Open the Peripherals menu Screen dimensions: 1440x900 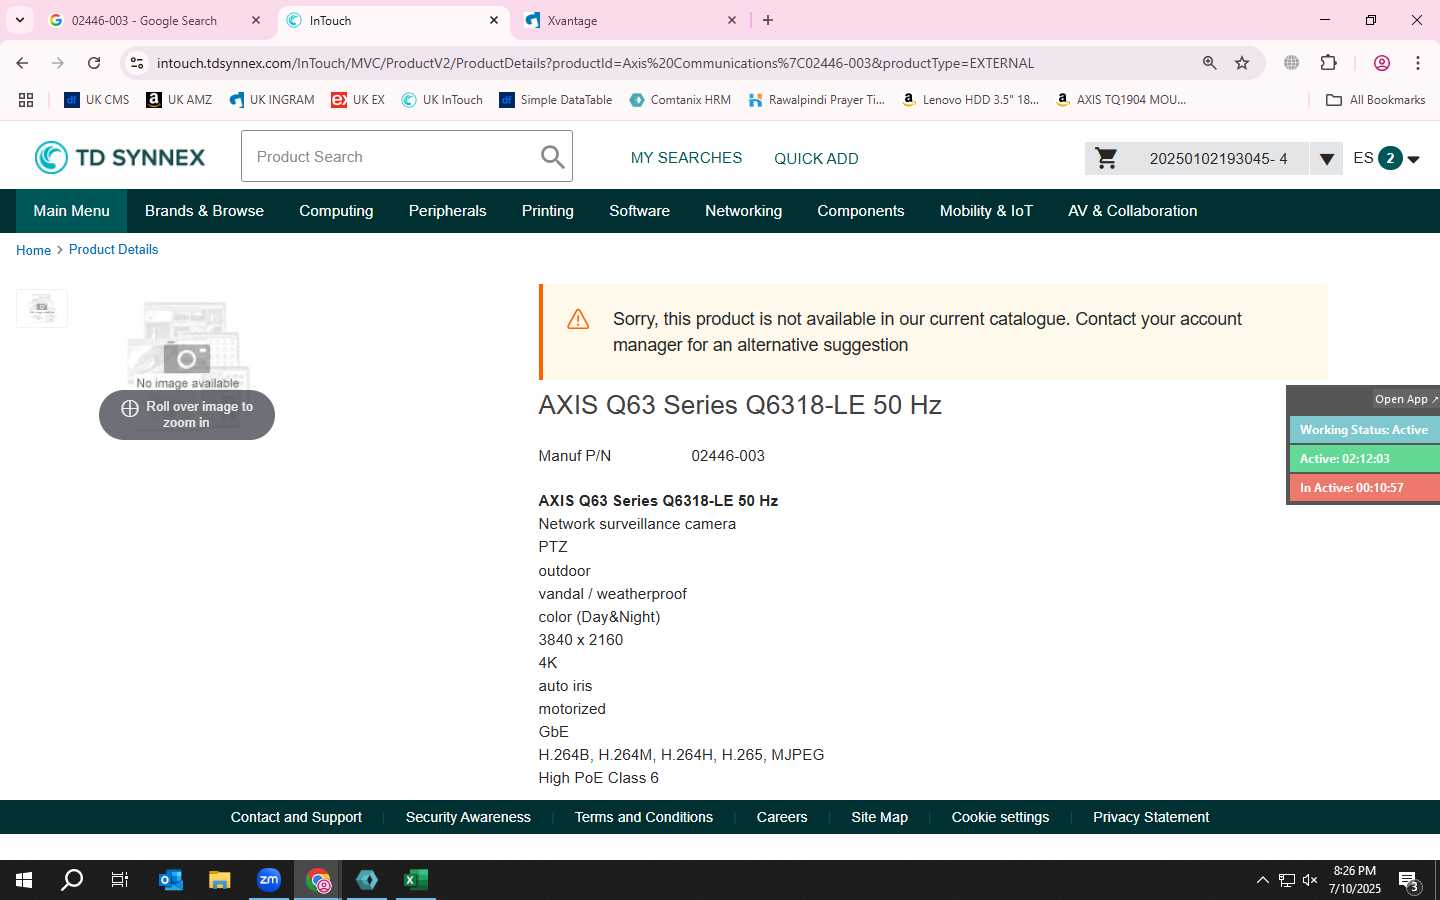point(447,211)
